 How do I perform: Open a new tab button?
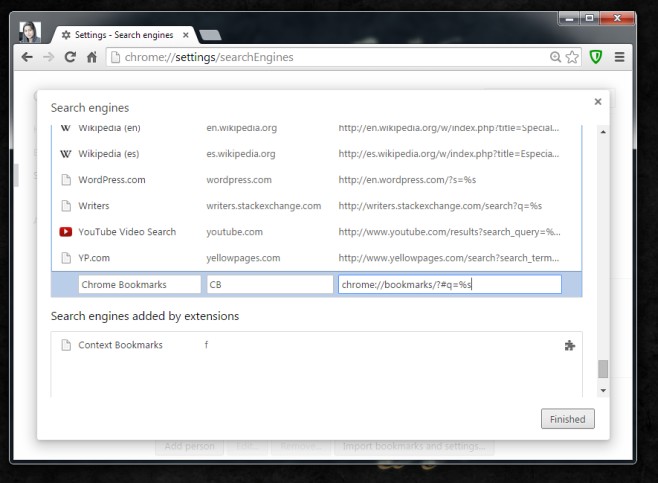pos(210,36)
